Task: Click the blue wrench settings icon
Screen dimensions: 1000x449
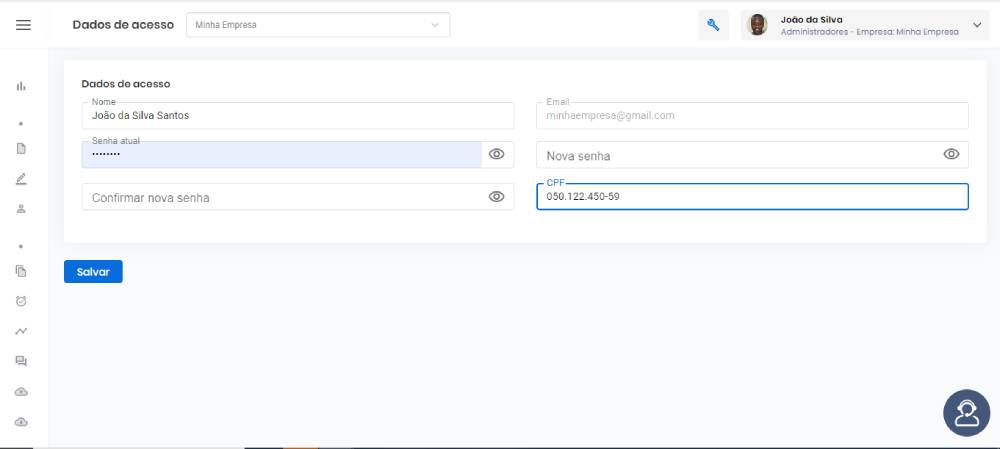Action: (713, 26)
